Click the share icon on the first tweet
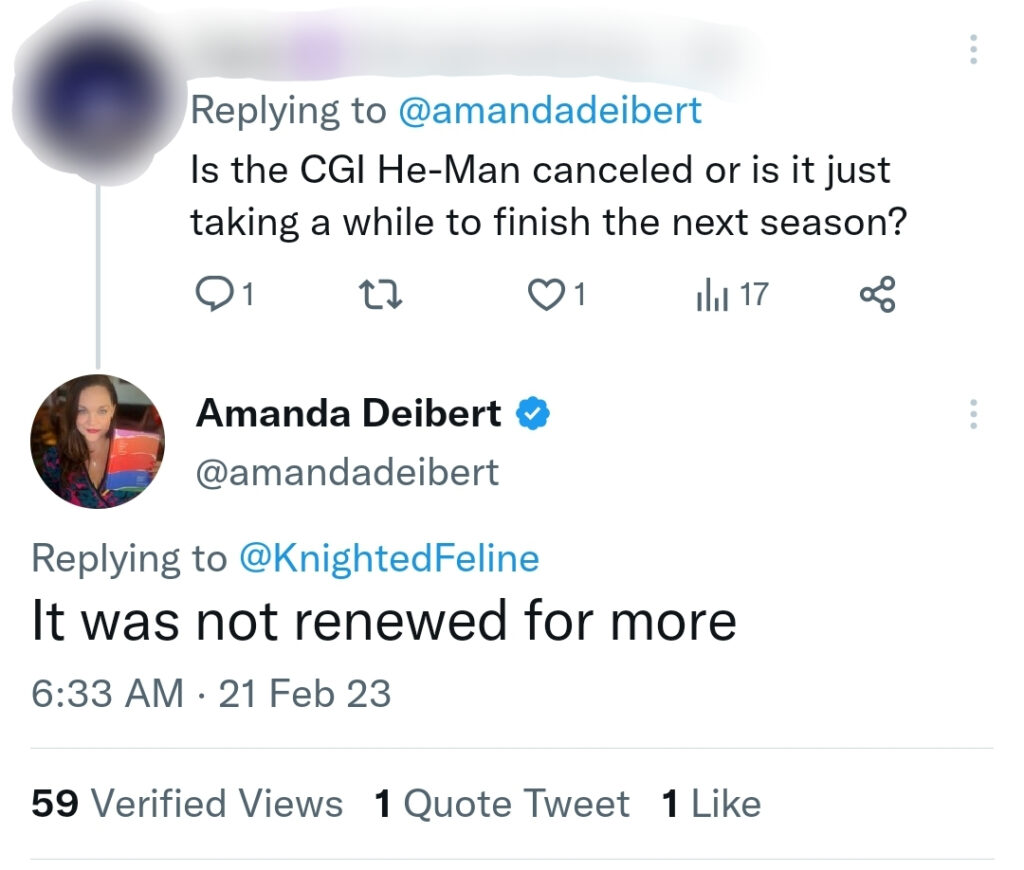 point(878,295)
